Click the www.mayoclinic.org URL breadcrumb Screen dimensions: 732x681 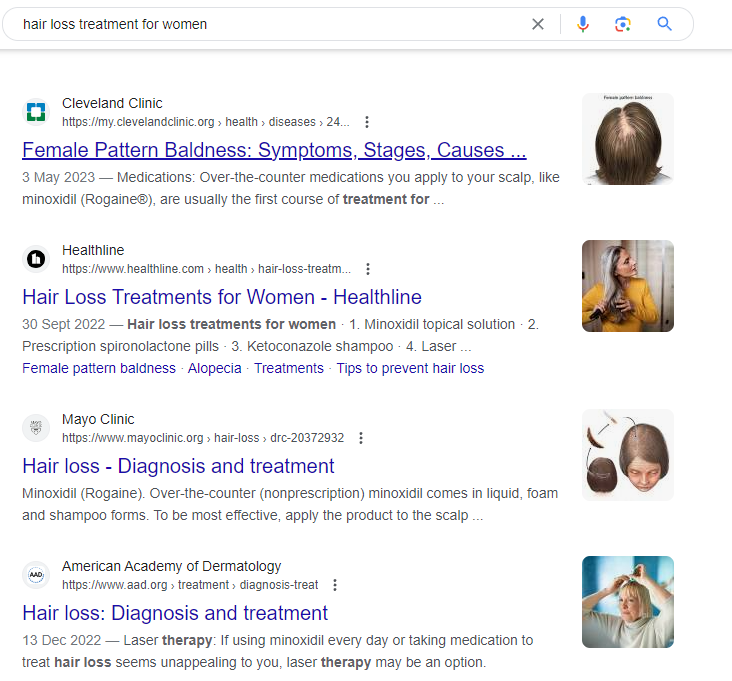click(203, 438)
